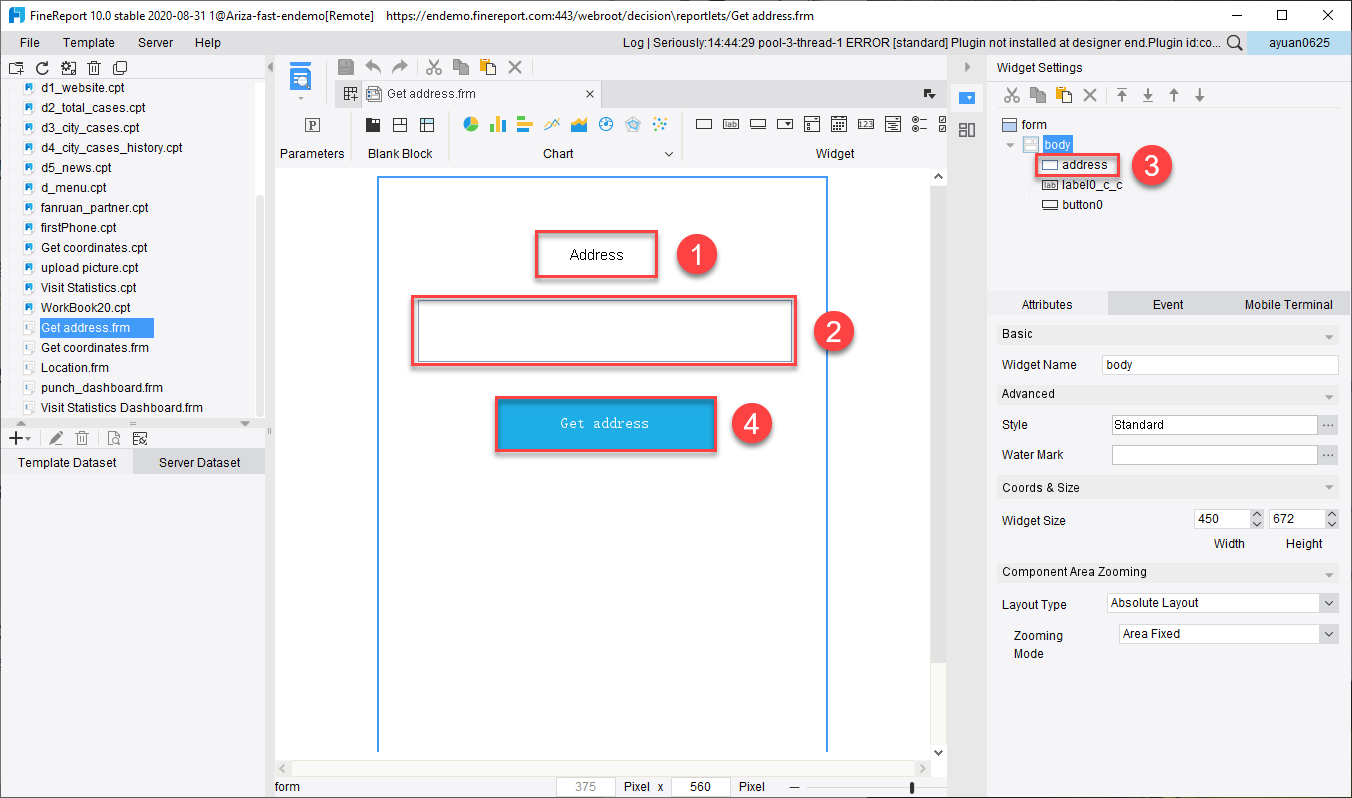Screen dimensions: 1352x798
Task: Click the Widget Name input field
Action: point(1220,365)
